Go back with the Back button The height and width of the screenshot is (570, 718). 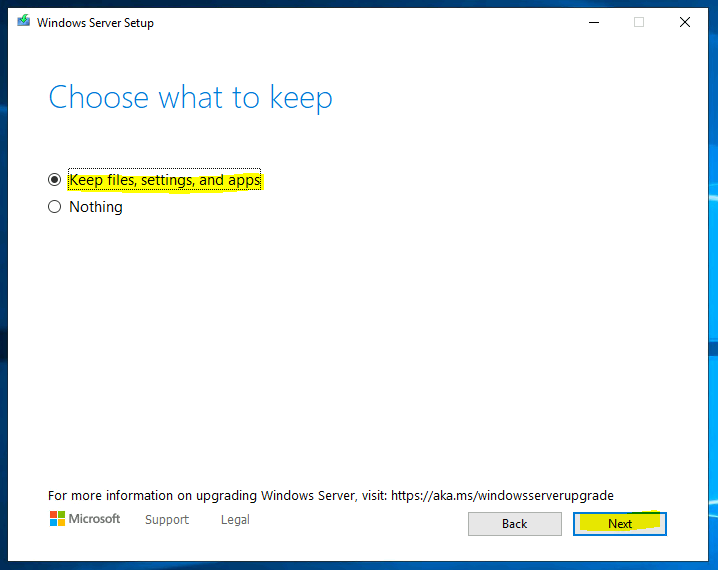point(515,524)
